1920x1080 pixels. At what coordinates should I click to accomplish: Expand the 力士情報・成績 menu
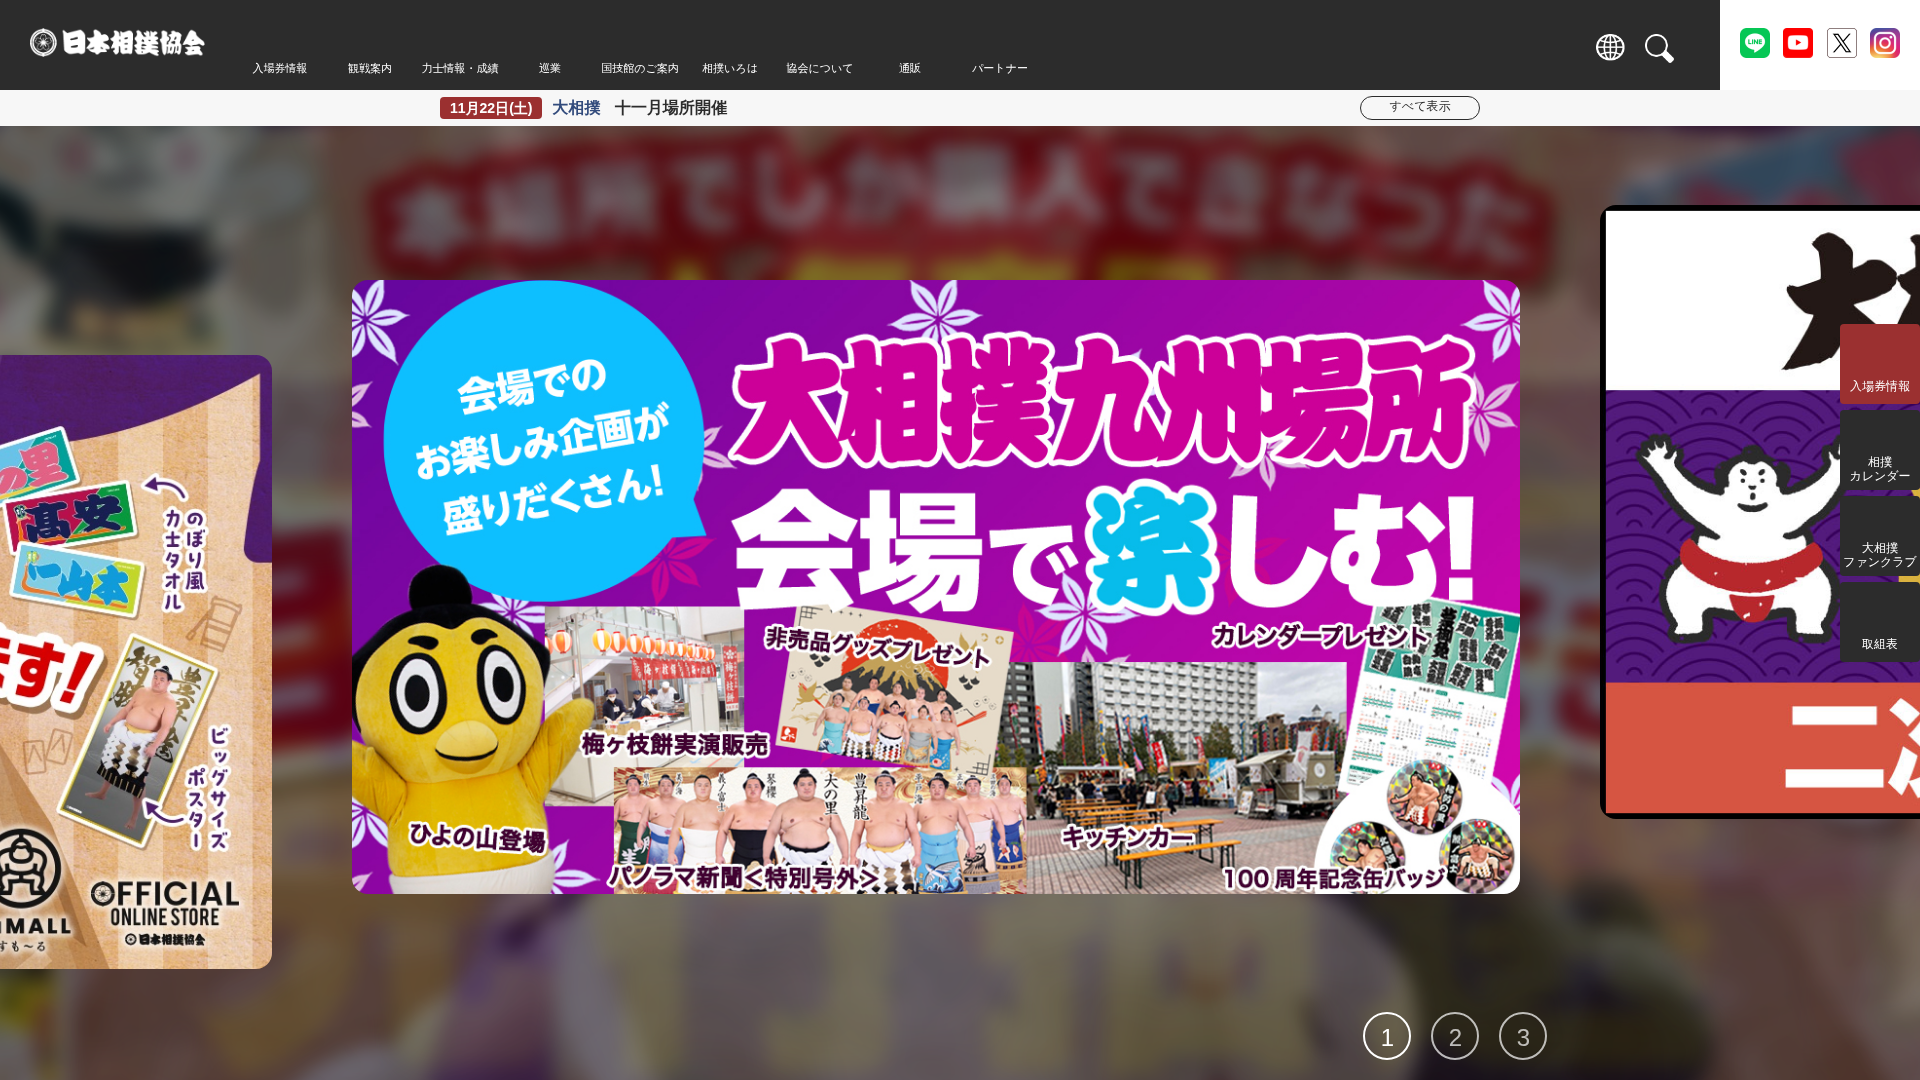point(459,68)
